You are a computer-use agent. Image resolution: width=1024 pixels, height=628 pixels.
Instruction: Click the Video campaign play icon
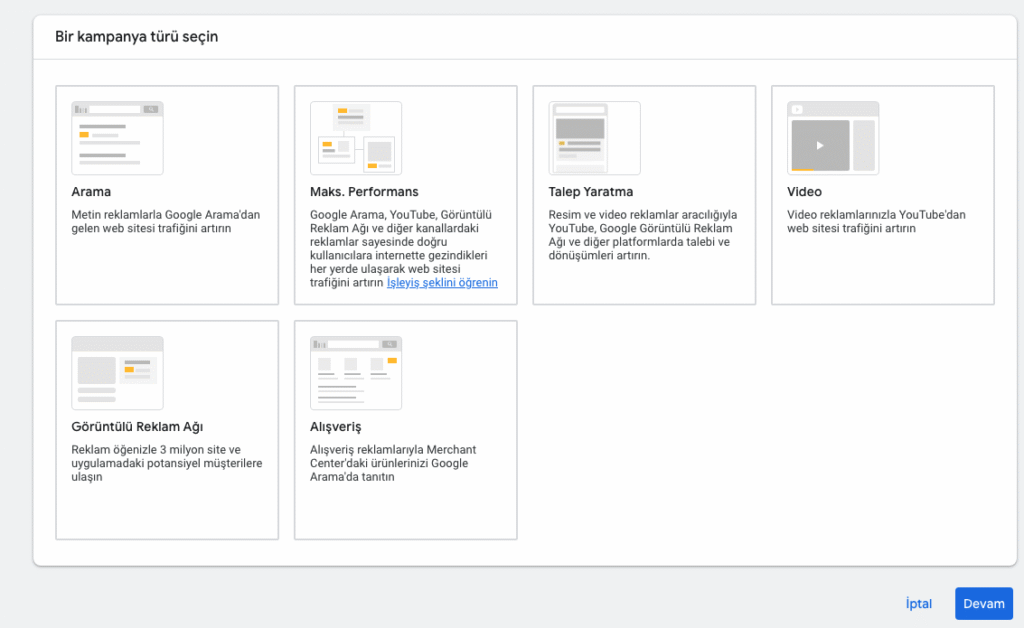click(x=820, y=145)
